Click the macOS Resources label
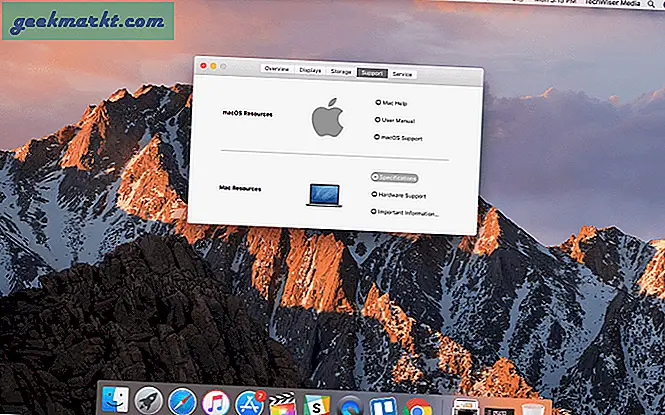 247,114
